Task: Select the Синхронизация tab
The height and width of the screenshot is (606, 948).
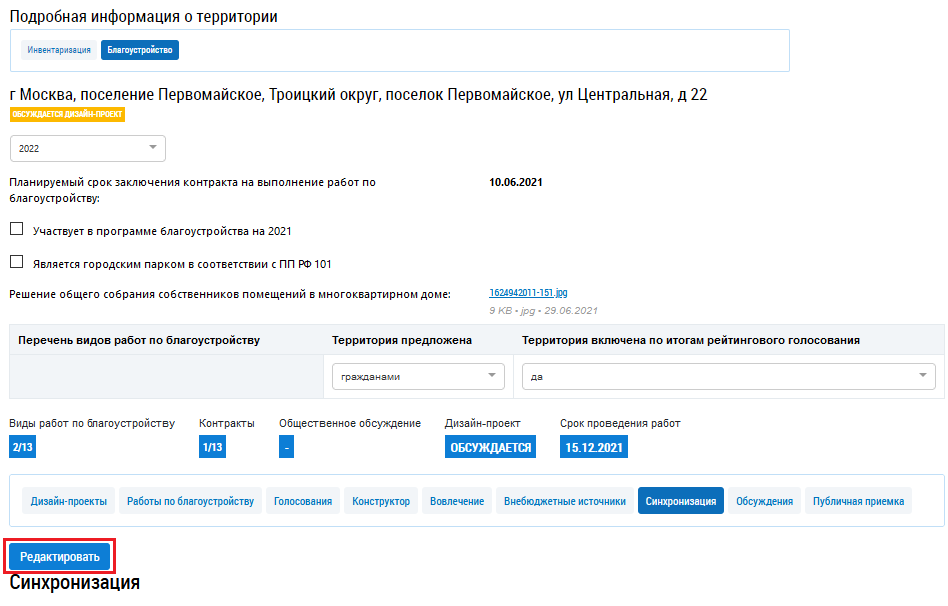Action: tap(680, 501)
